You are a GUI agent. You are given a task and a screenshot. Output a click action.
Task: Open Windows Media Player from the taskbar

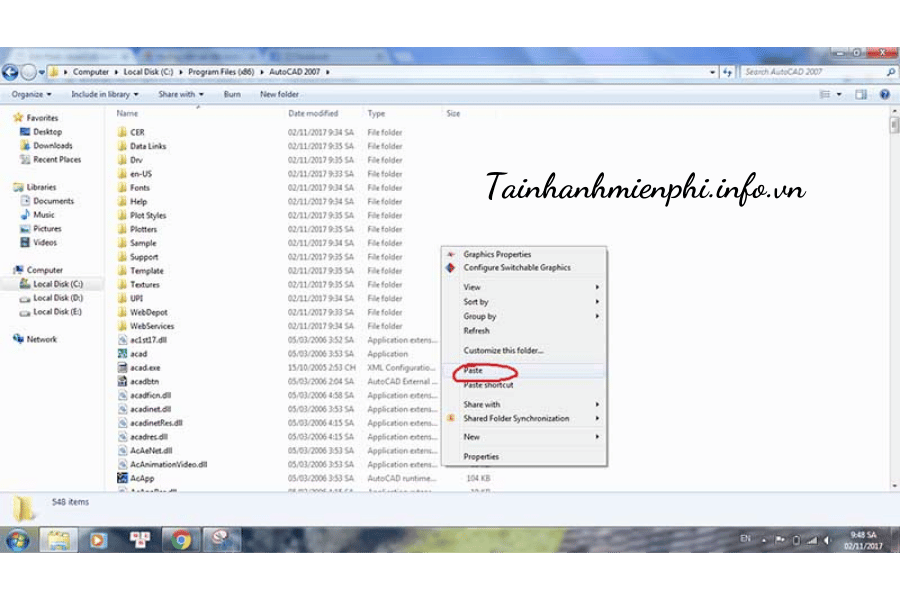pyautogui.click(x=99, y=540)
